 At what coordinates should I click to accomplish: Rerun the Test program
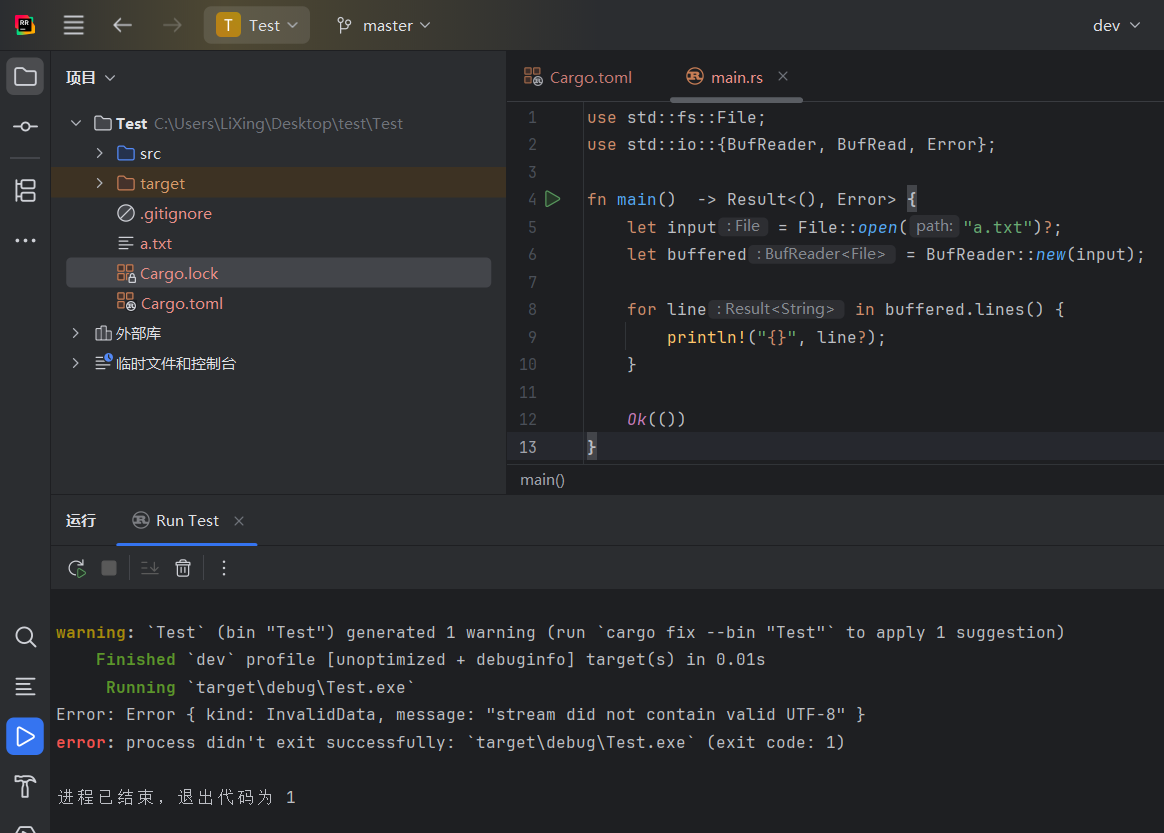point(76,568)
